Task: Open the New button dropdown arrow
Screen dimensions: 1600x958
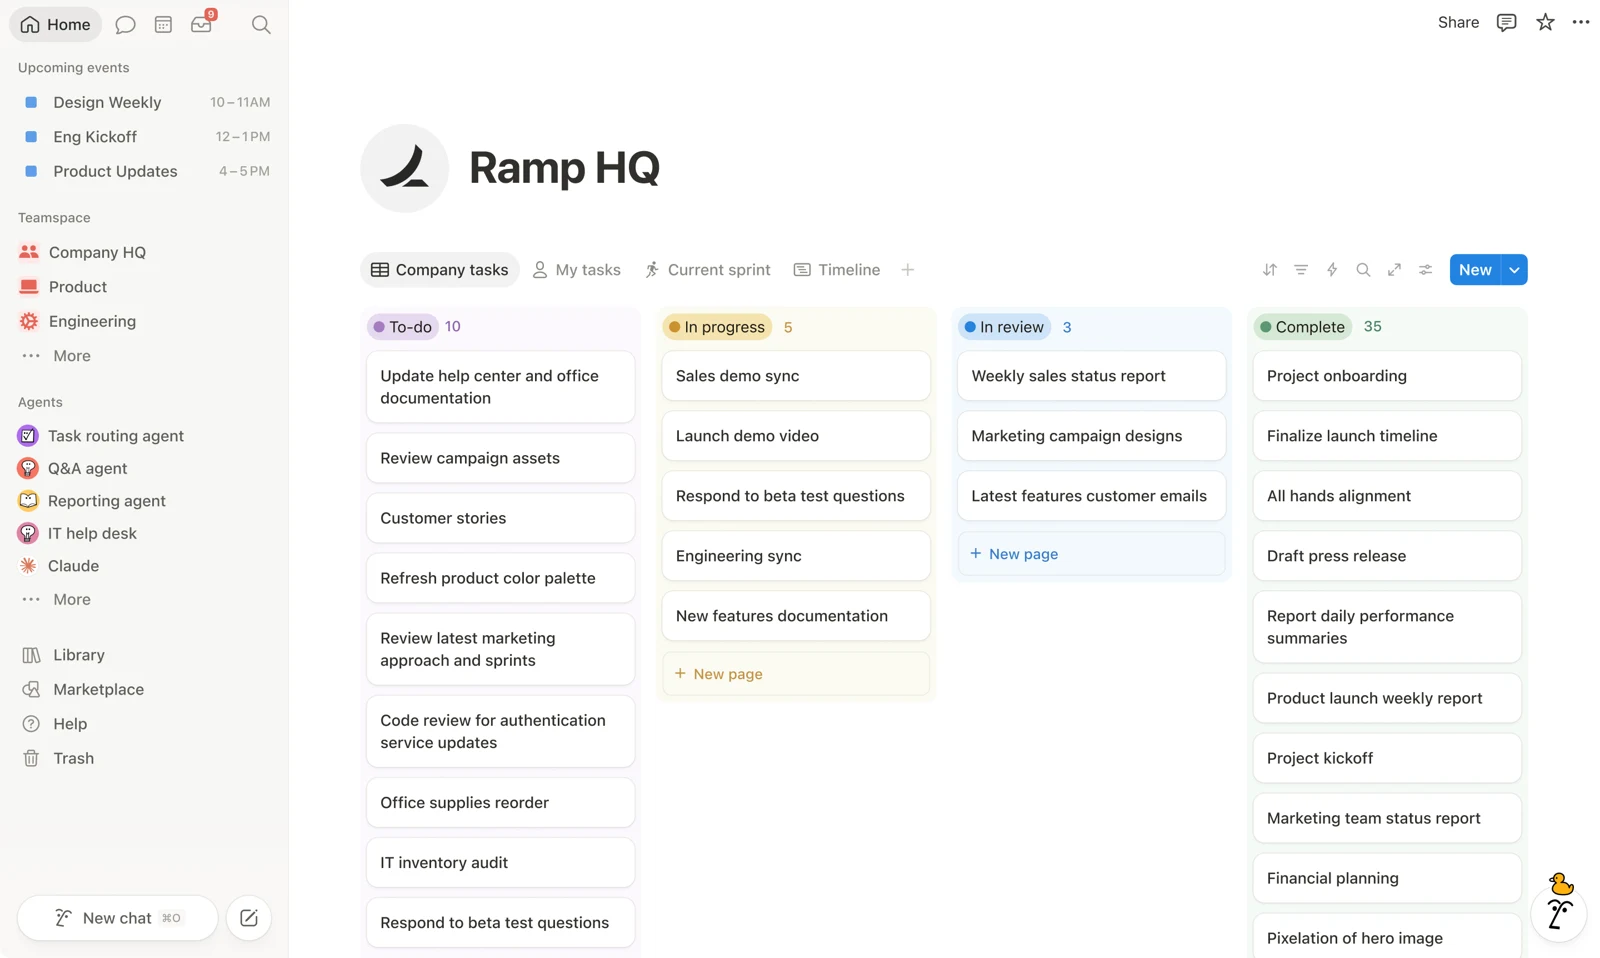Action: [1515, 270]
